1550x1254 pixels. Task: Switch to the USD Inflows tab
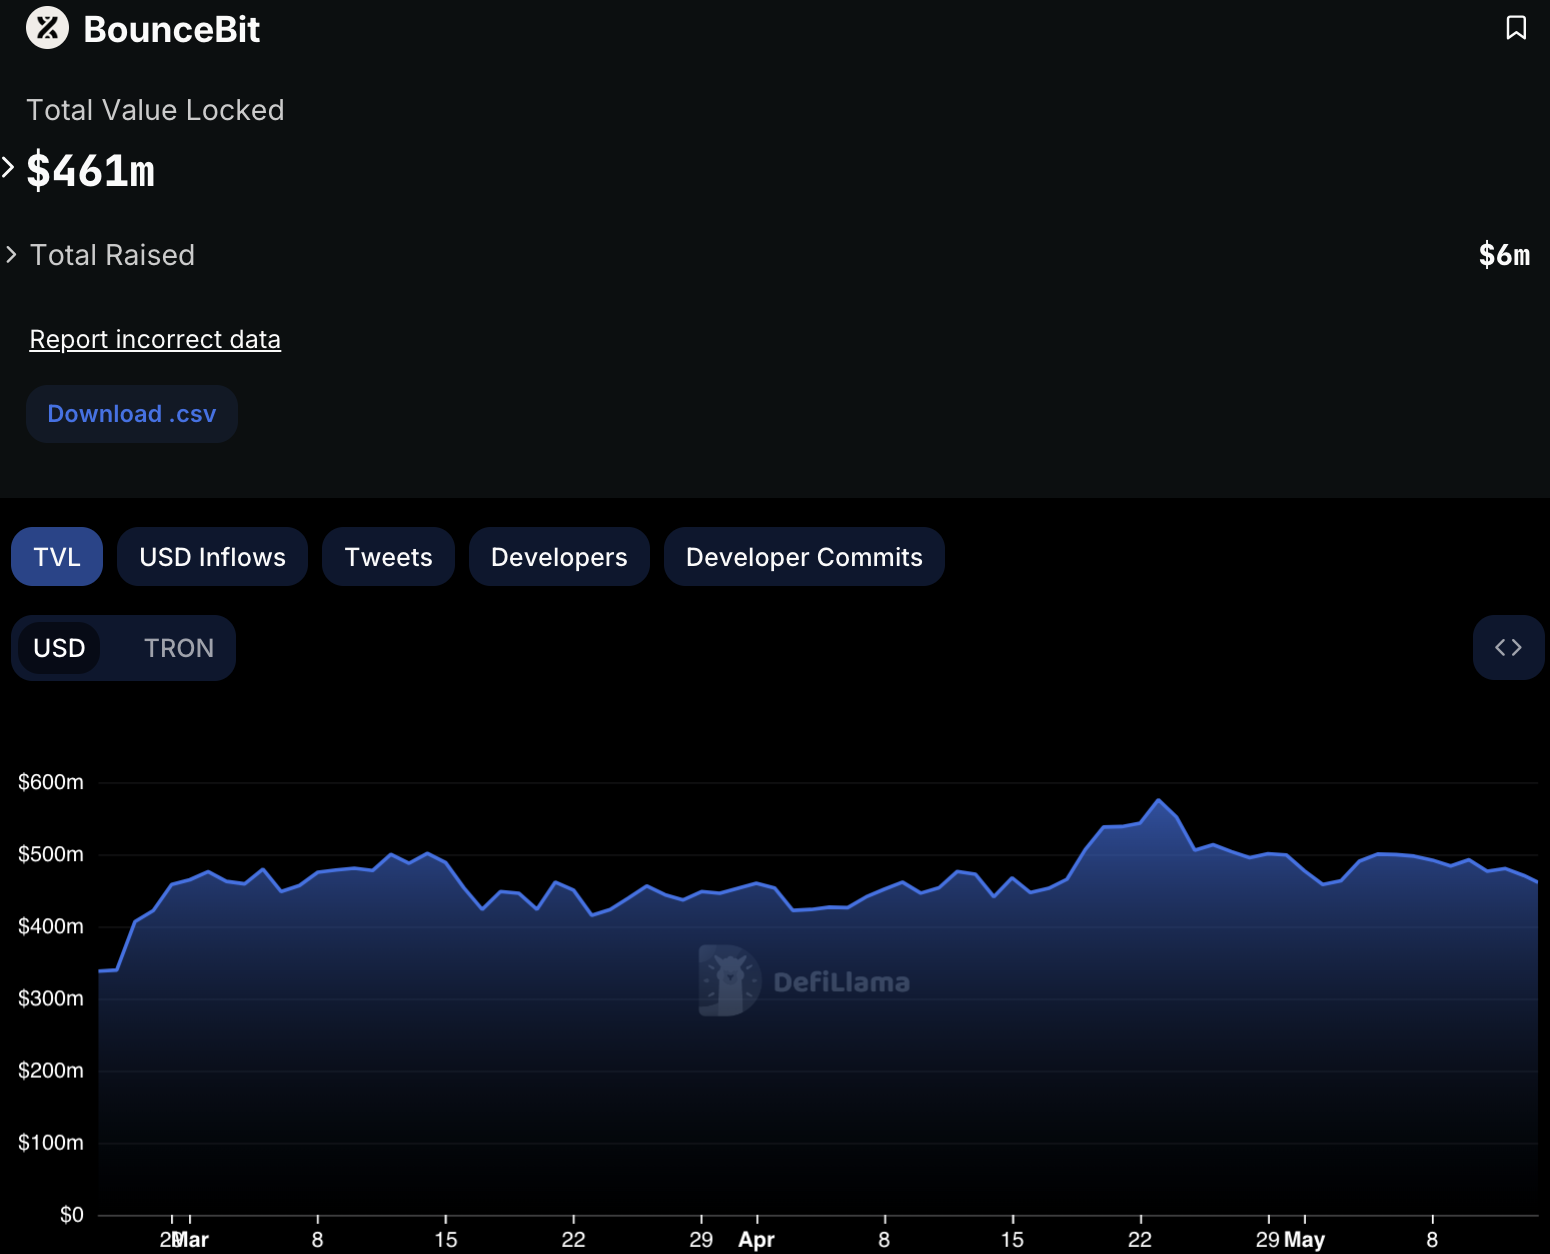212,557
